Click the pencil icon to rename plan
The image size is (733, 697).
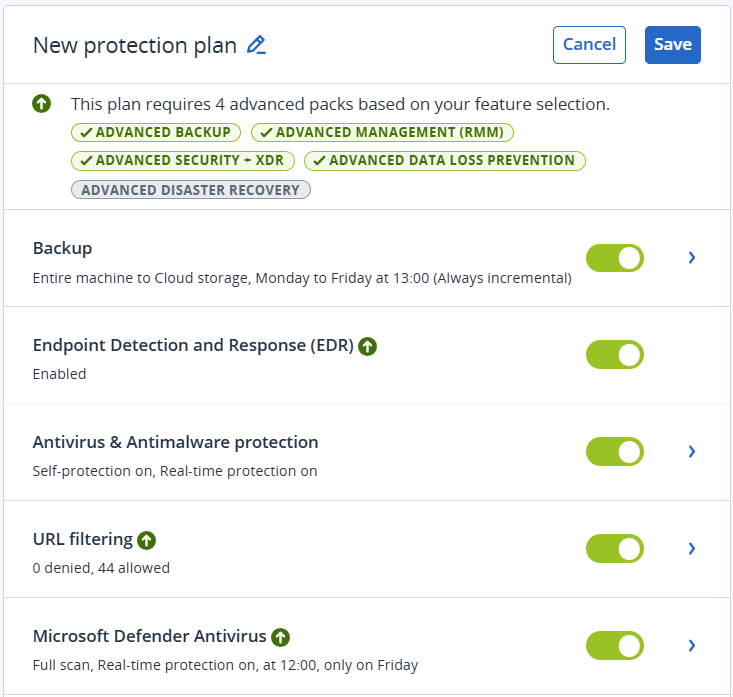click(257, 45)
